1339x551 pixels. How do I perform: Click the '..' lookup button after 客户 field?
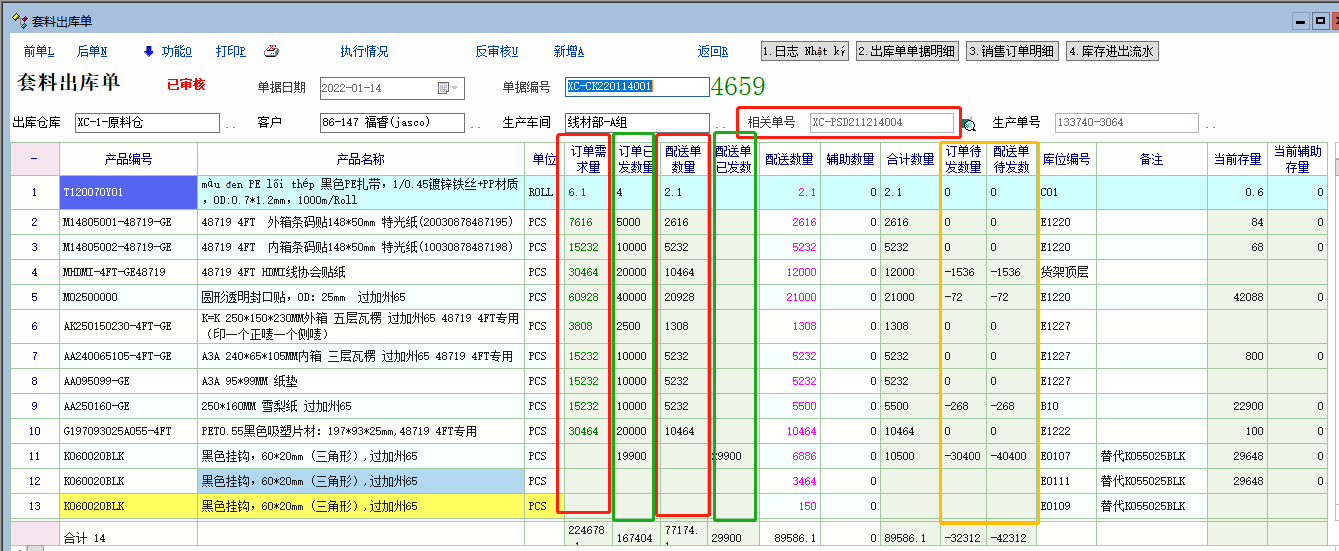point(476,125)
